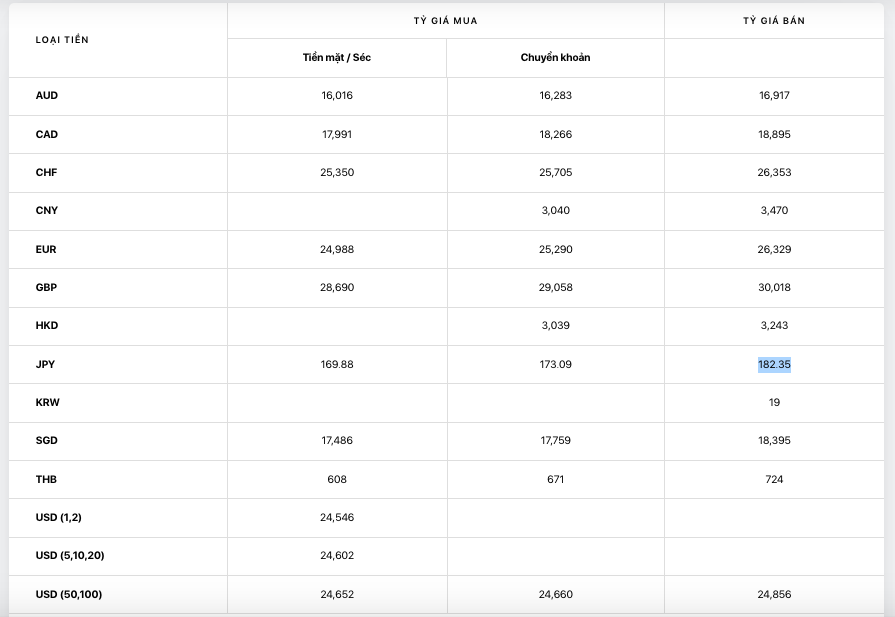Select the CAD selling rate 18,895
The image size is (895, 617).
(774, 134)
